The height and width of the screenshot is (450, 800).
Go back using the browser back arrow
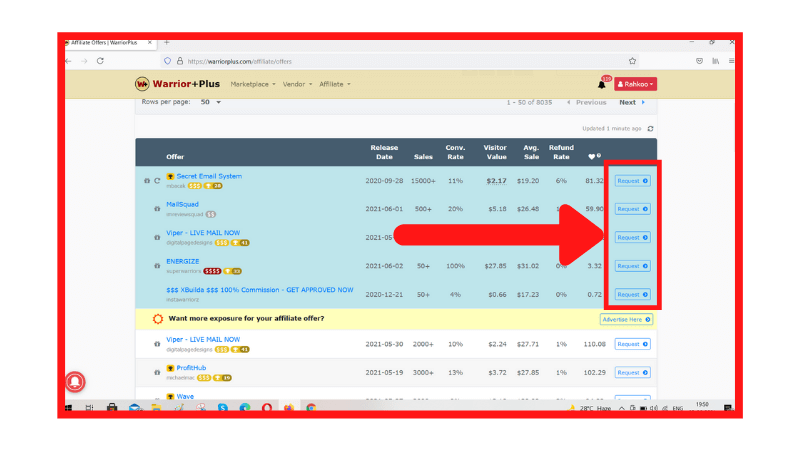click(x=68, y=61)
